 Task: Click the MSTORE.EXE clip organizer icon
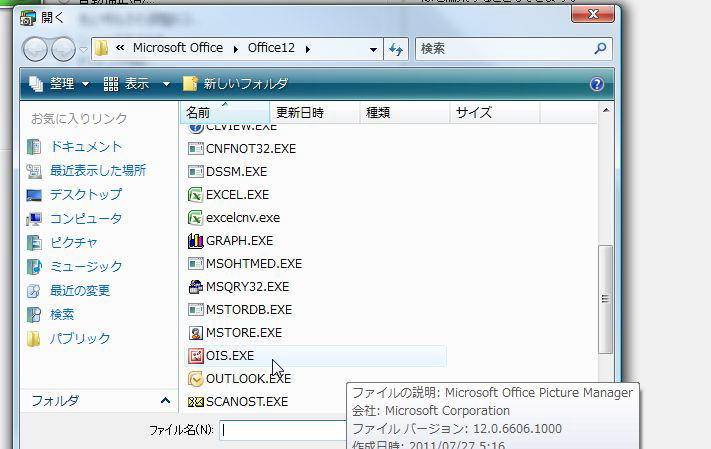pyautogui.click(x=195, y=333)
